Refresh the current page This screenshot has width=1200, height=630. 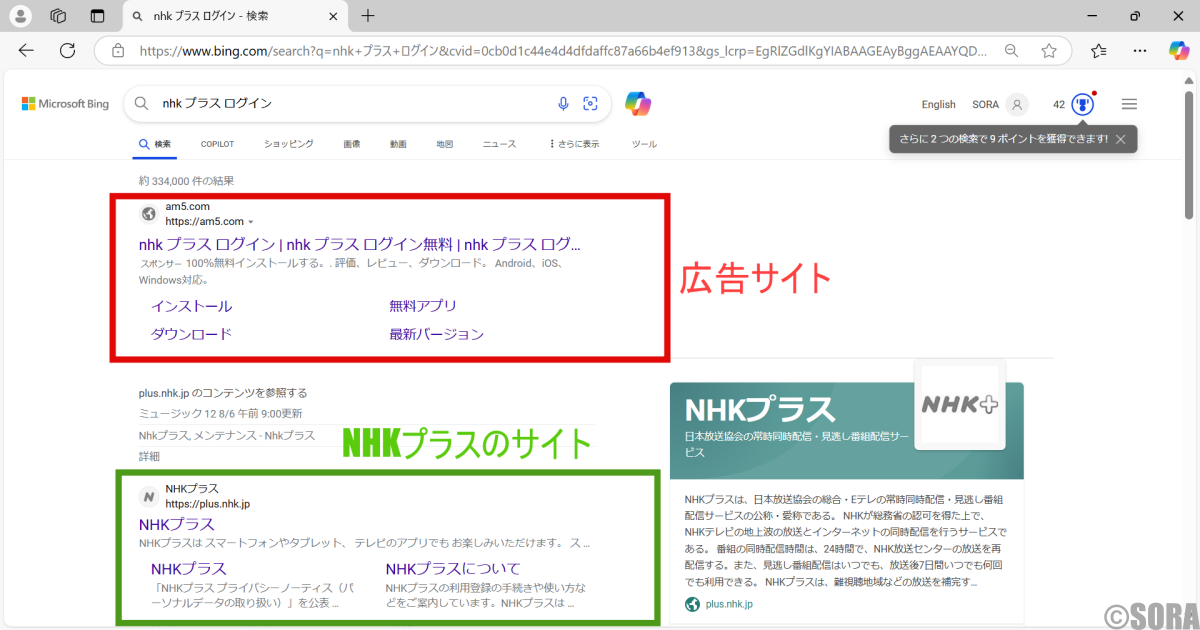pos(67,50)
